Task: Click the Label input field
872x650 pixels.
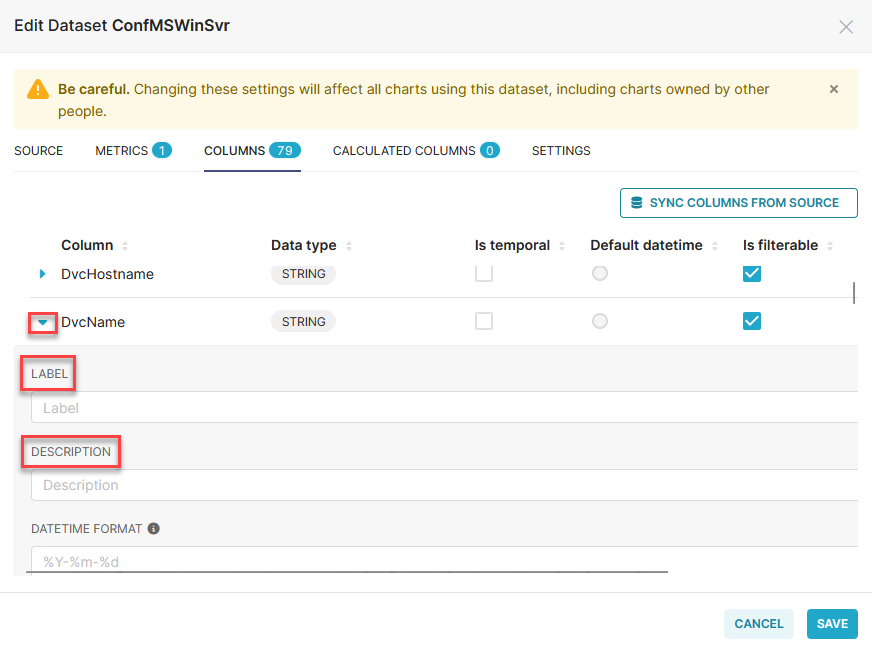Action: [444, 407]
